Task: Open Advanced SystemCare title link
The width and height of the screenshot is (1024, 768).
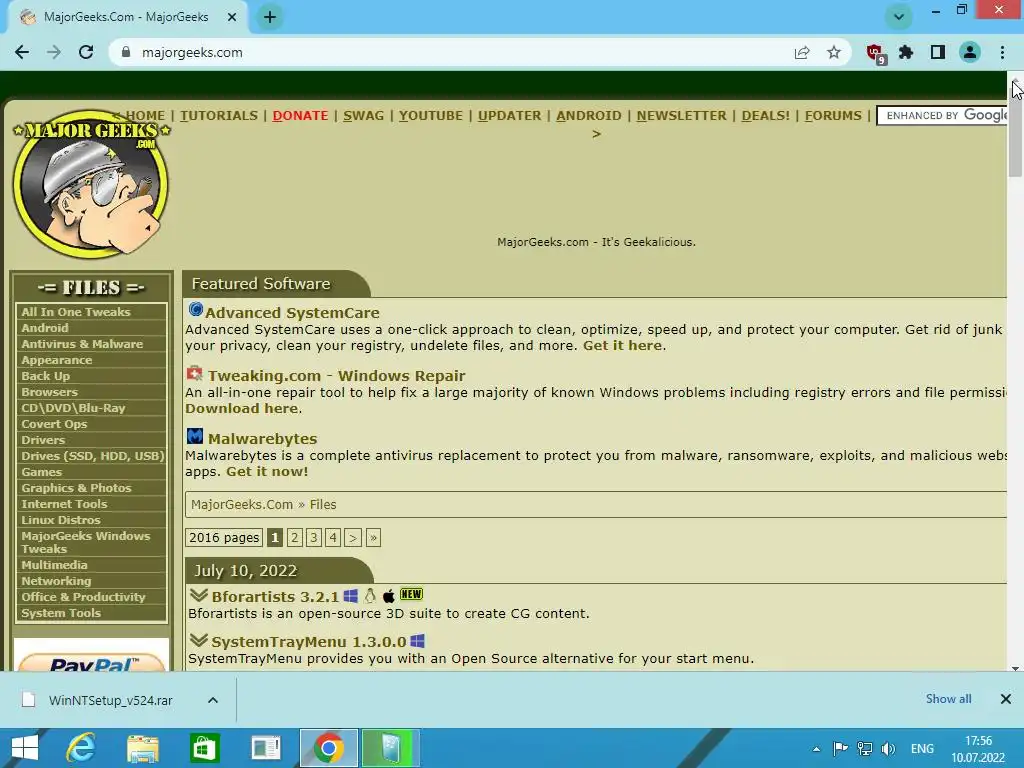Action: click(x=292, y=313)
